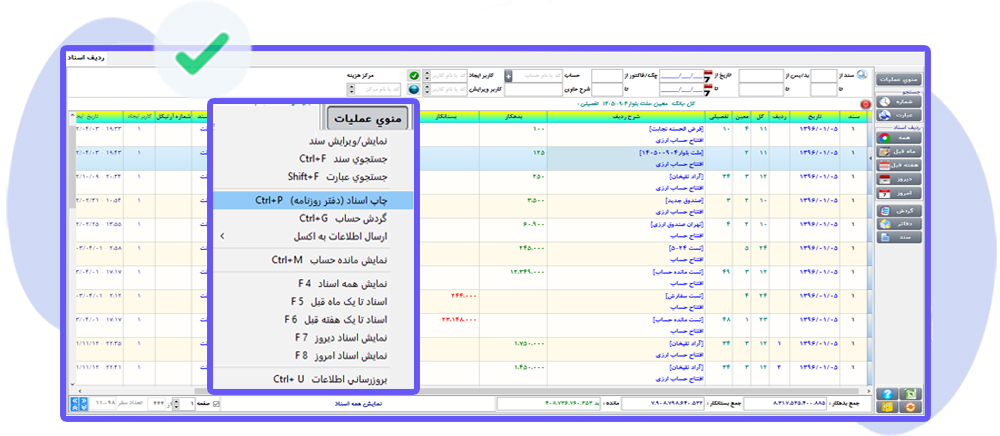1000x436 pixels.
Task: Click the magnifier icon beside سند از
Action: coord(862,75)
